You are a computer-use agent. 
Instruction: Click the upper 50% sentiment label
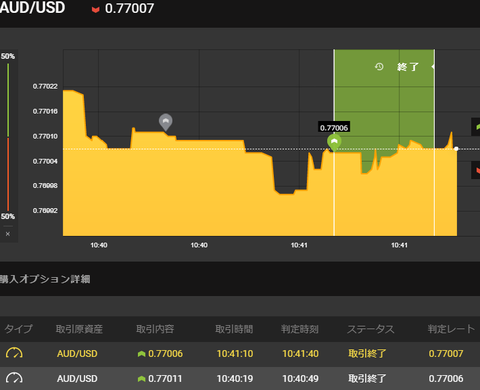point(8,56)
